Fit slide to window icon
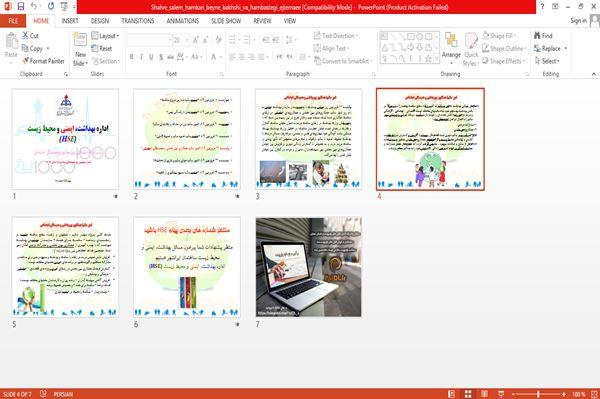The height and width of the screenshot is (399, 600). 594,394
